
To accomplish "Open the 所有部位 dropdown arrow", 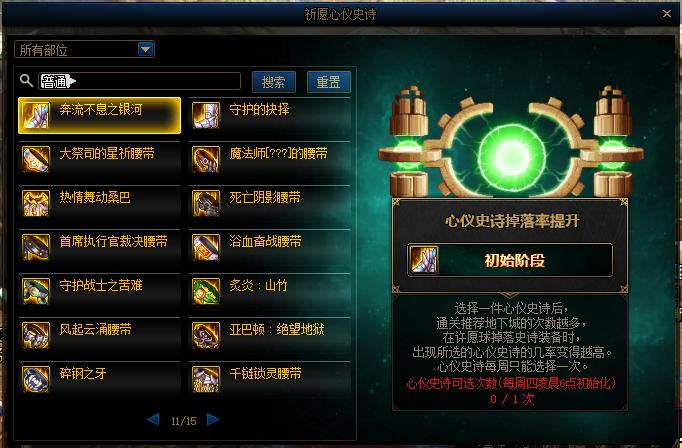I will (145, 49).
